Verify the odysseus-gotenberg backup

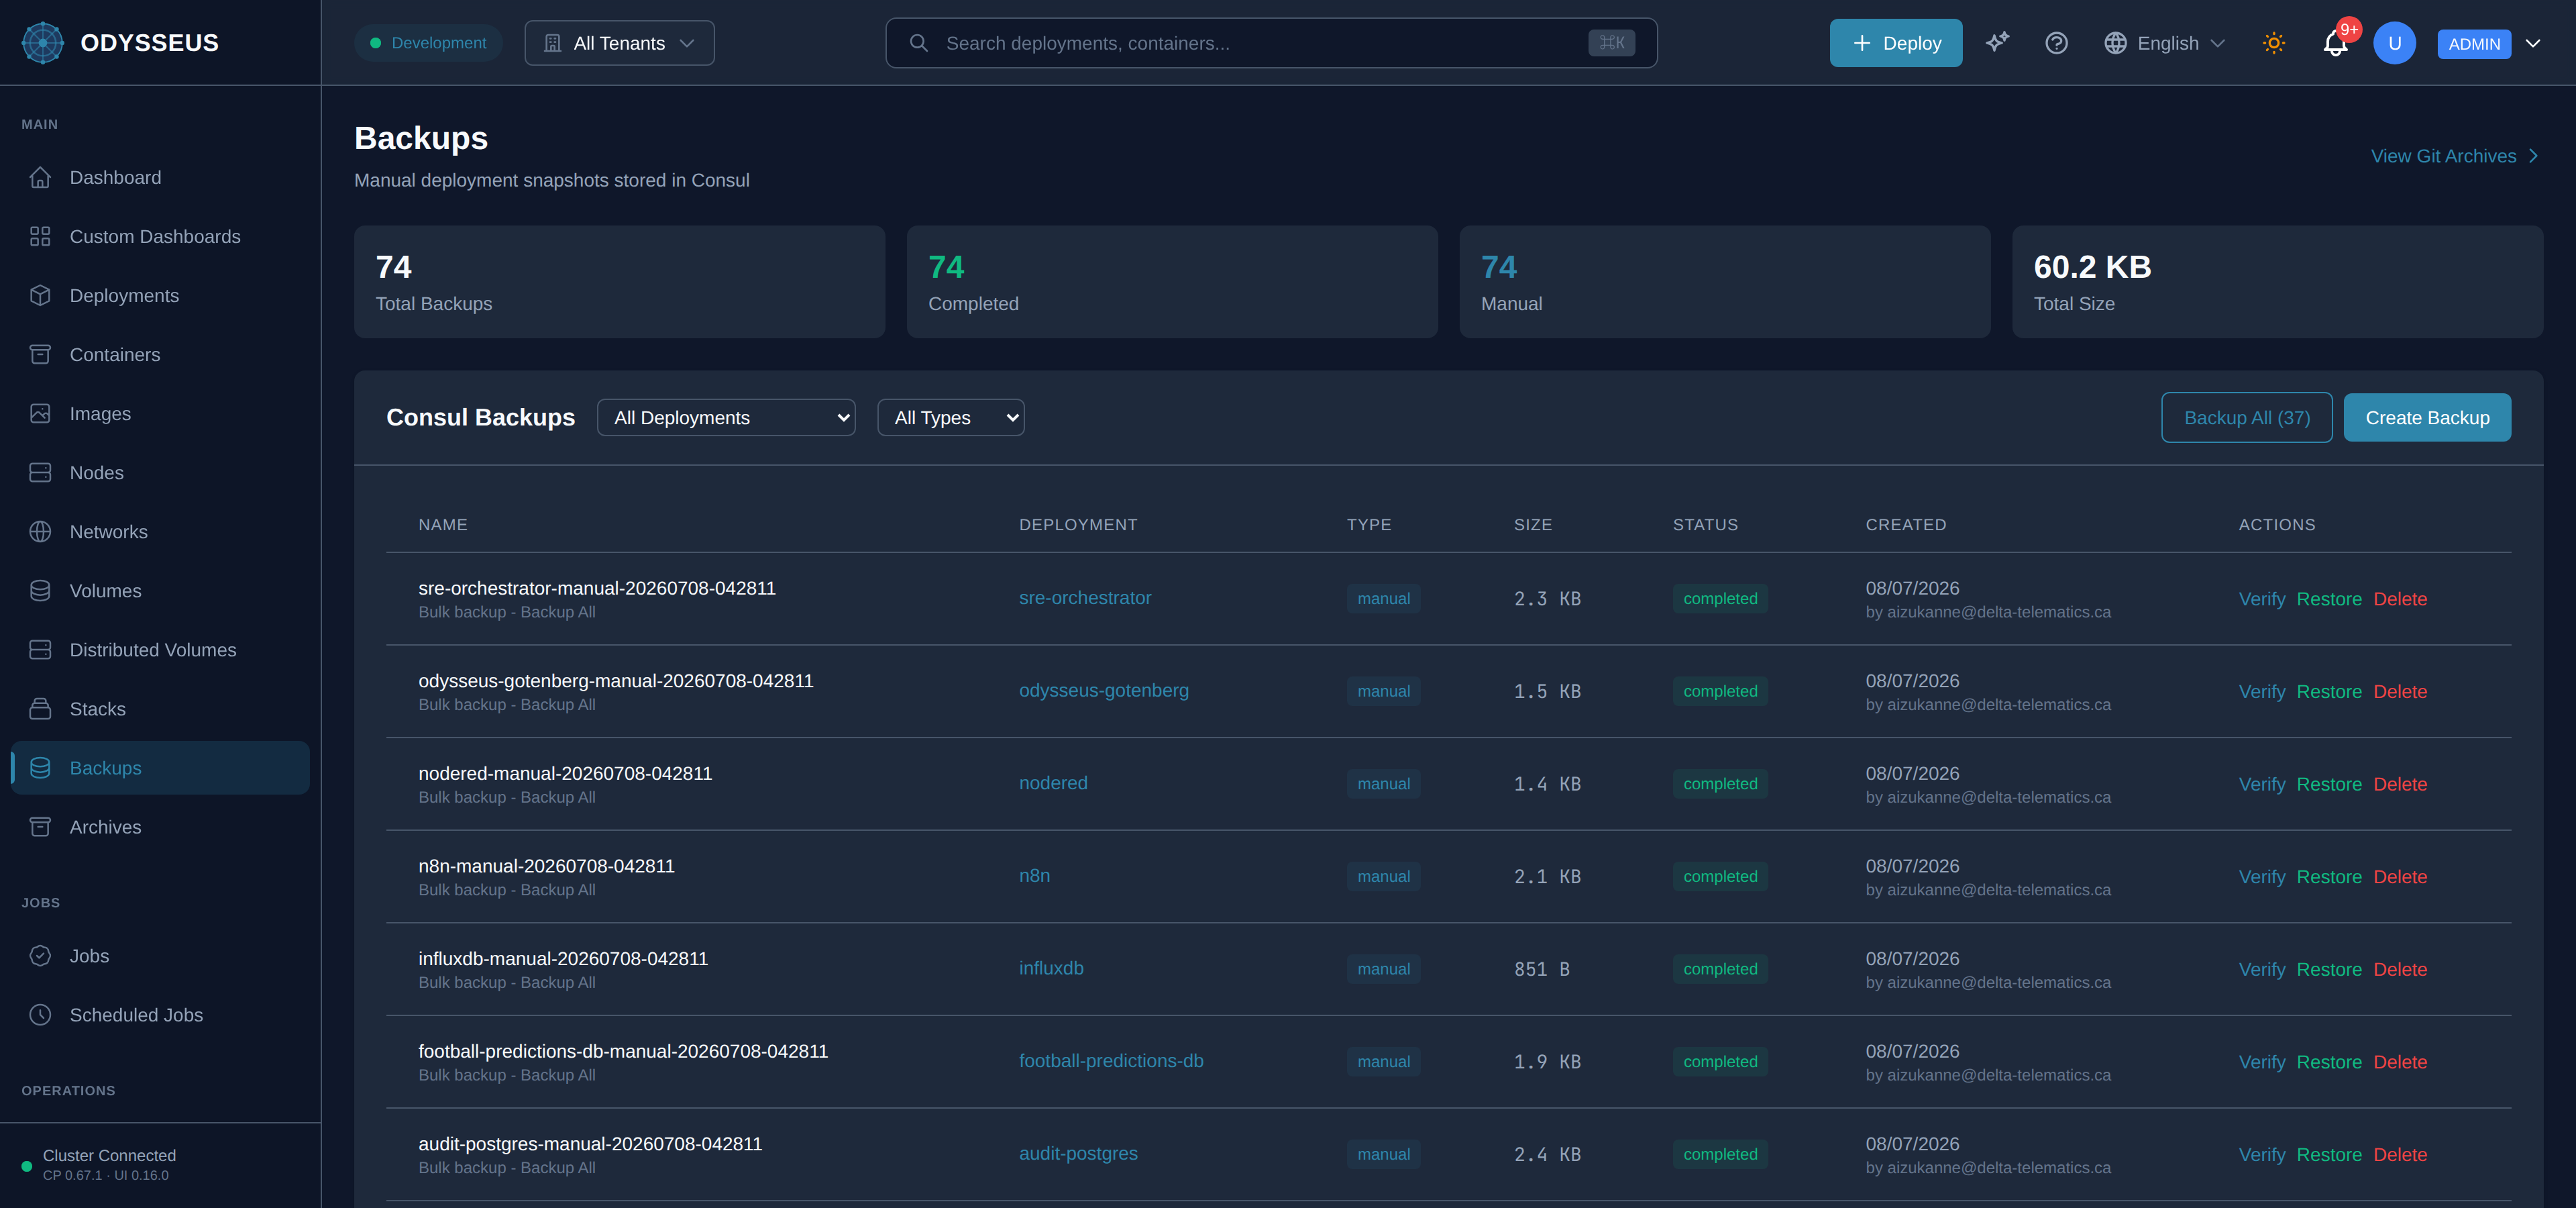click(x=2261, y=691)
